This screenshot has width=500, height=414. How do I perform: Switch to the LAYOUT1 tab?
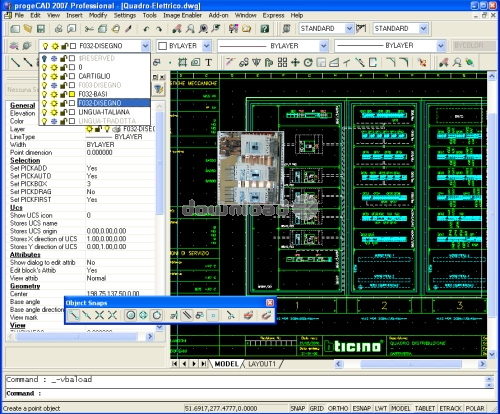click(x=262, y=364)
